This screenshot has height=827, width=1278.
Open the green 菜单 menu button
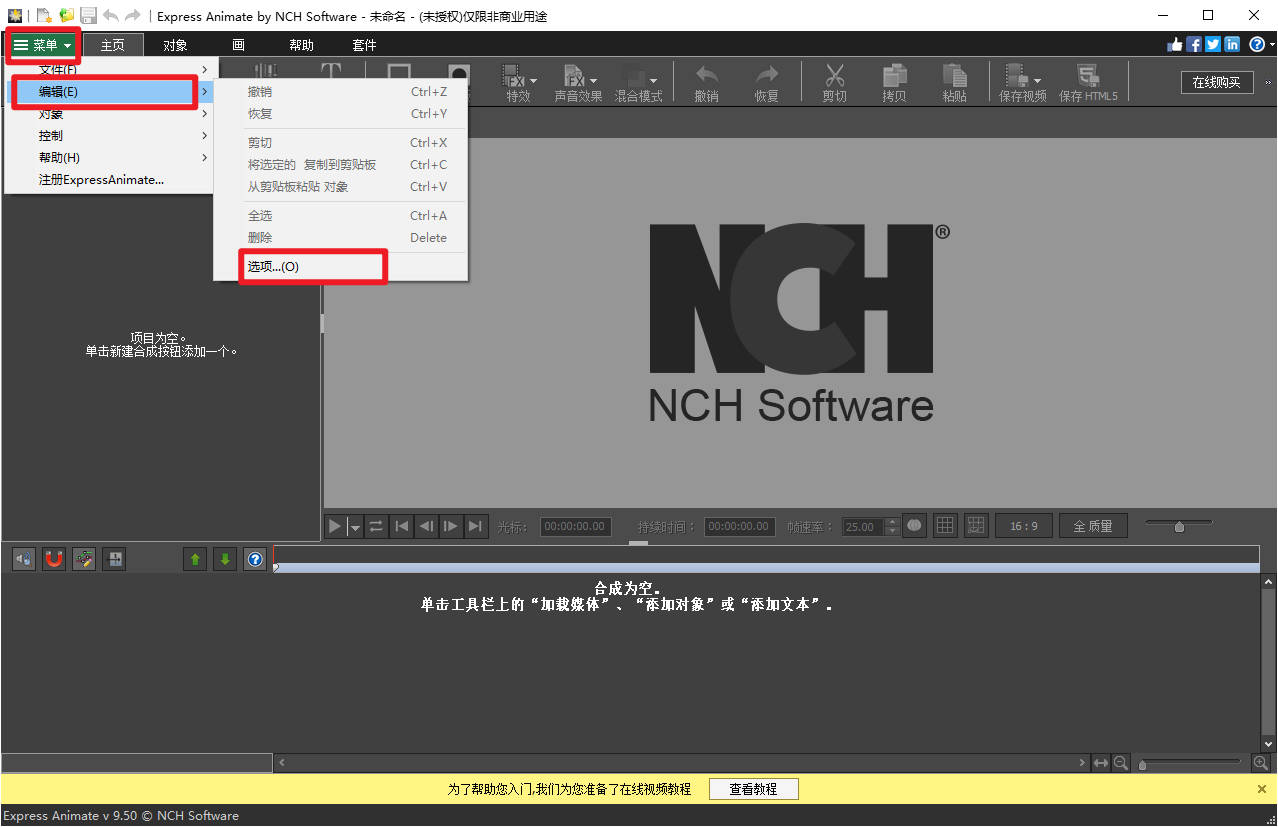tap(42, 45)
